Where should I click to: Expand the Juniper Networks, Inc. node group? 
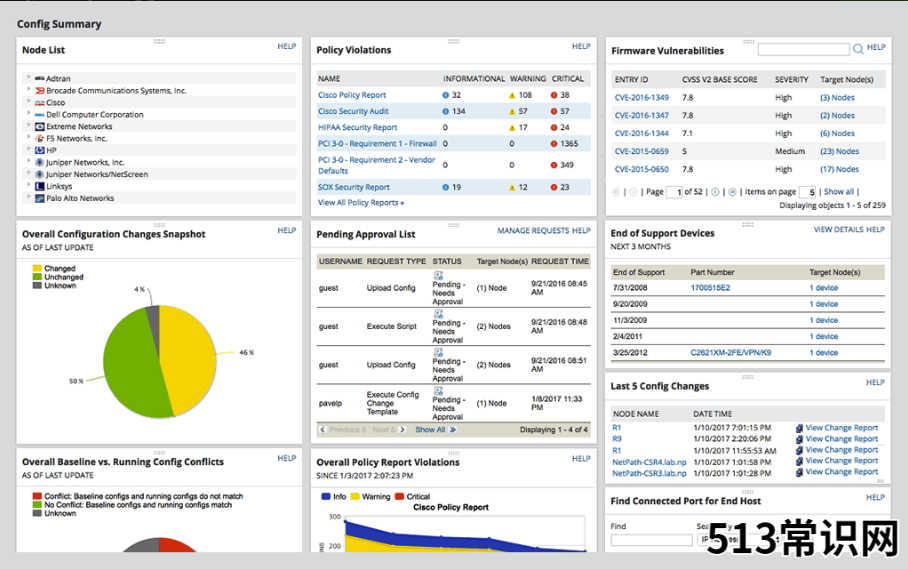click(28, 161)
